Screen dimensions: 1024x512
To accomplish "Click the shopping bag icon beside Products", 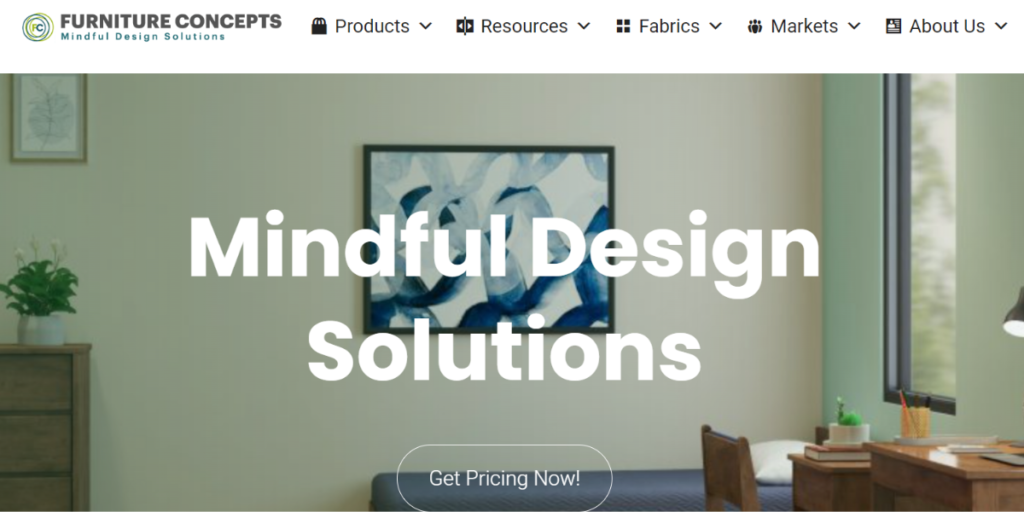I will click(x=319, y=26).
